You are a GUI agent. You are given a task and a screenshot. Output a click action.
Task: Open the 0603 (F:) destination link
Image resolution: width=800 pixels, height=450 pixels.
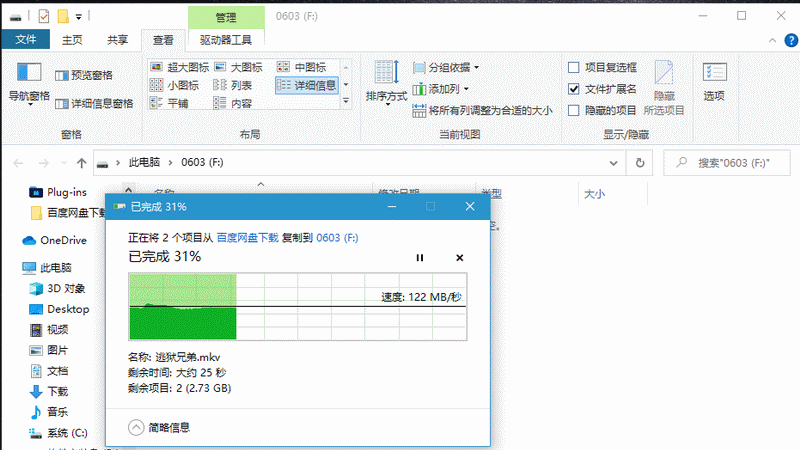coord(337,238)
